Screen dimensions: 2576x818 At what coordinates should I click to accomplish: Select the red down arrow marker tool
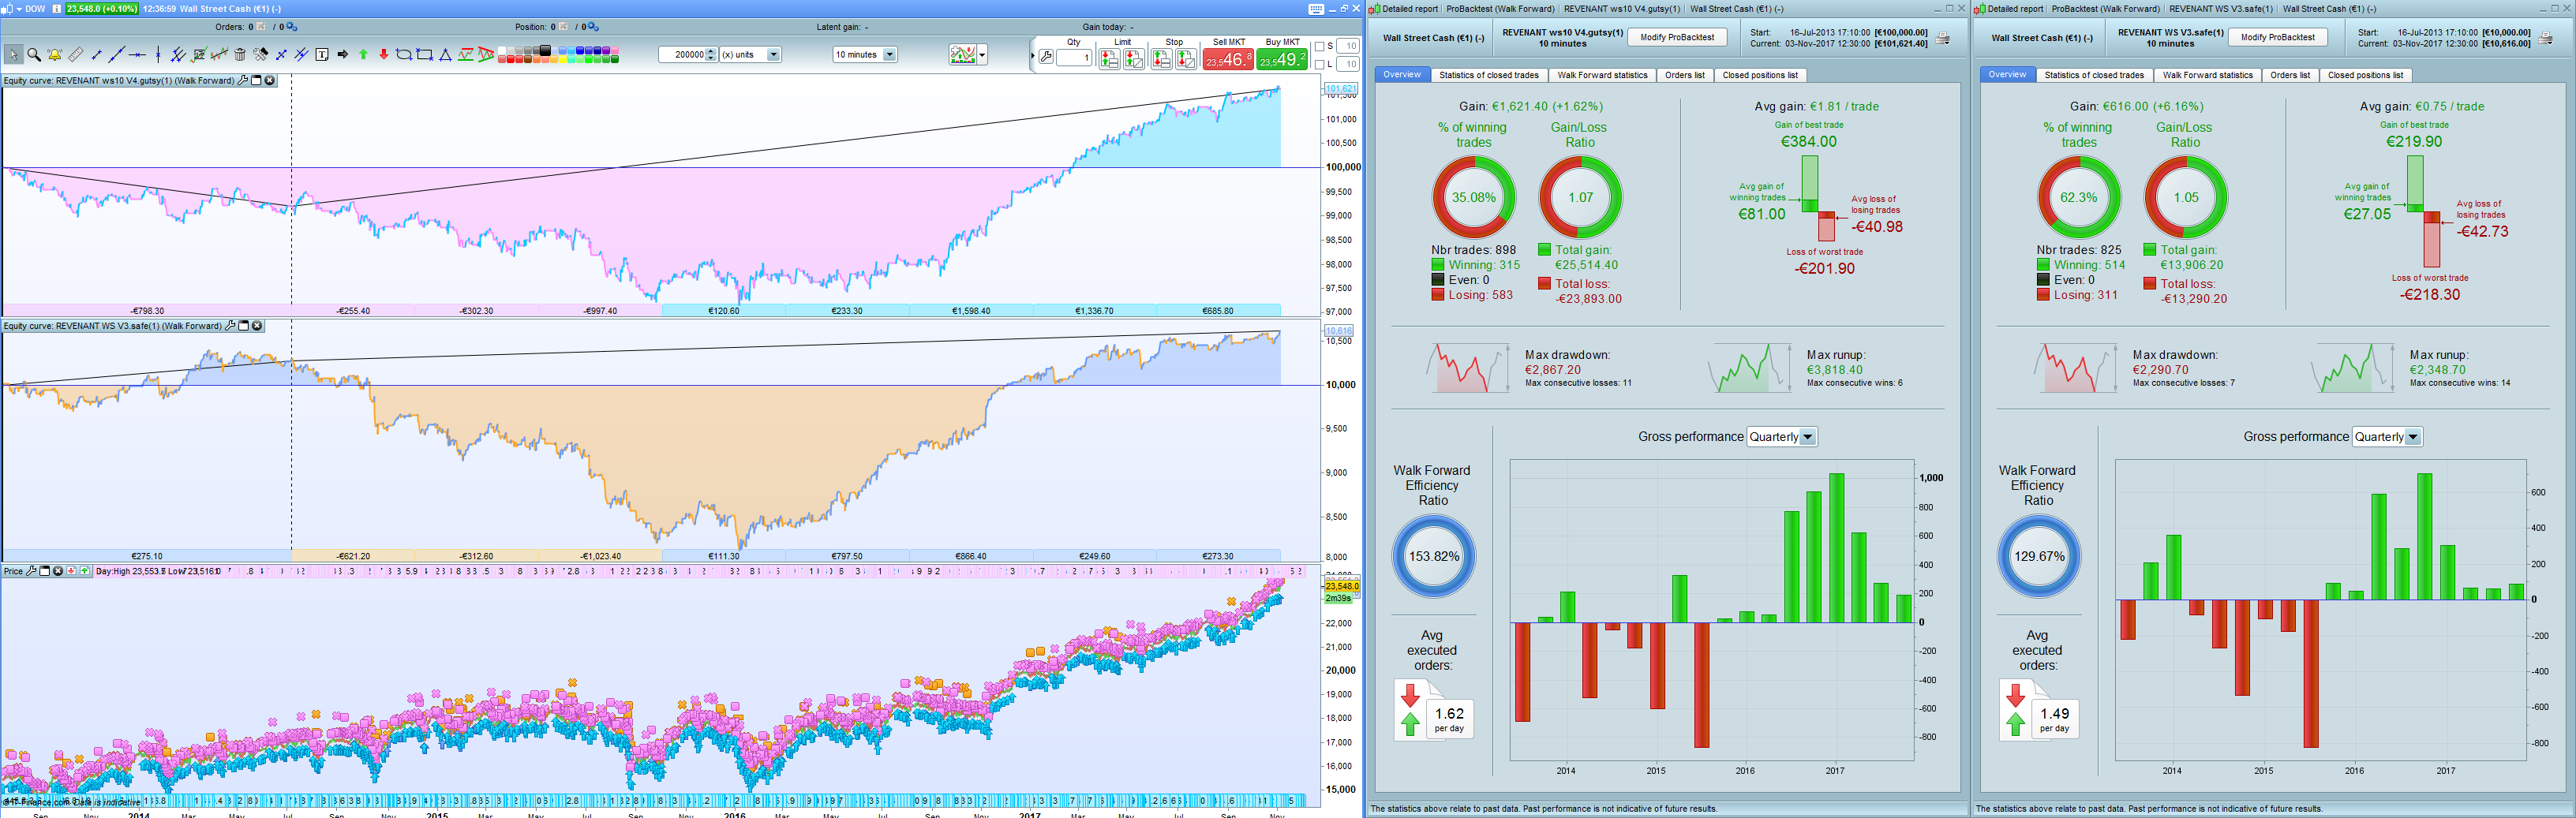click(383, 55)
